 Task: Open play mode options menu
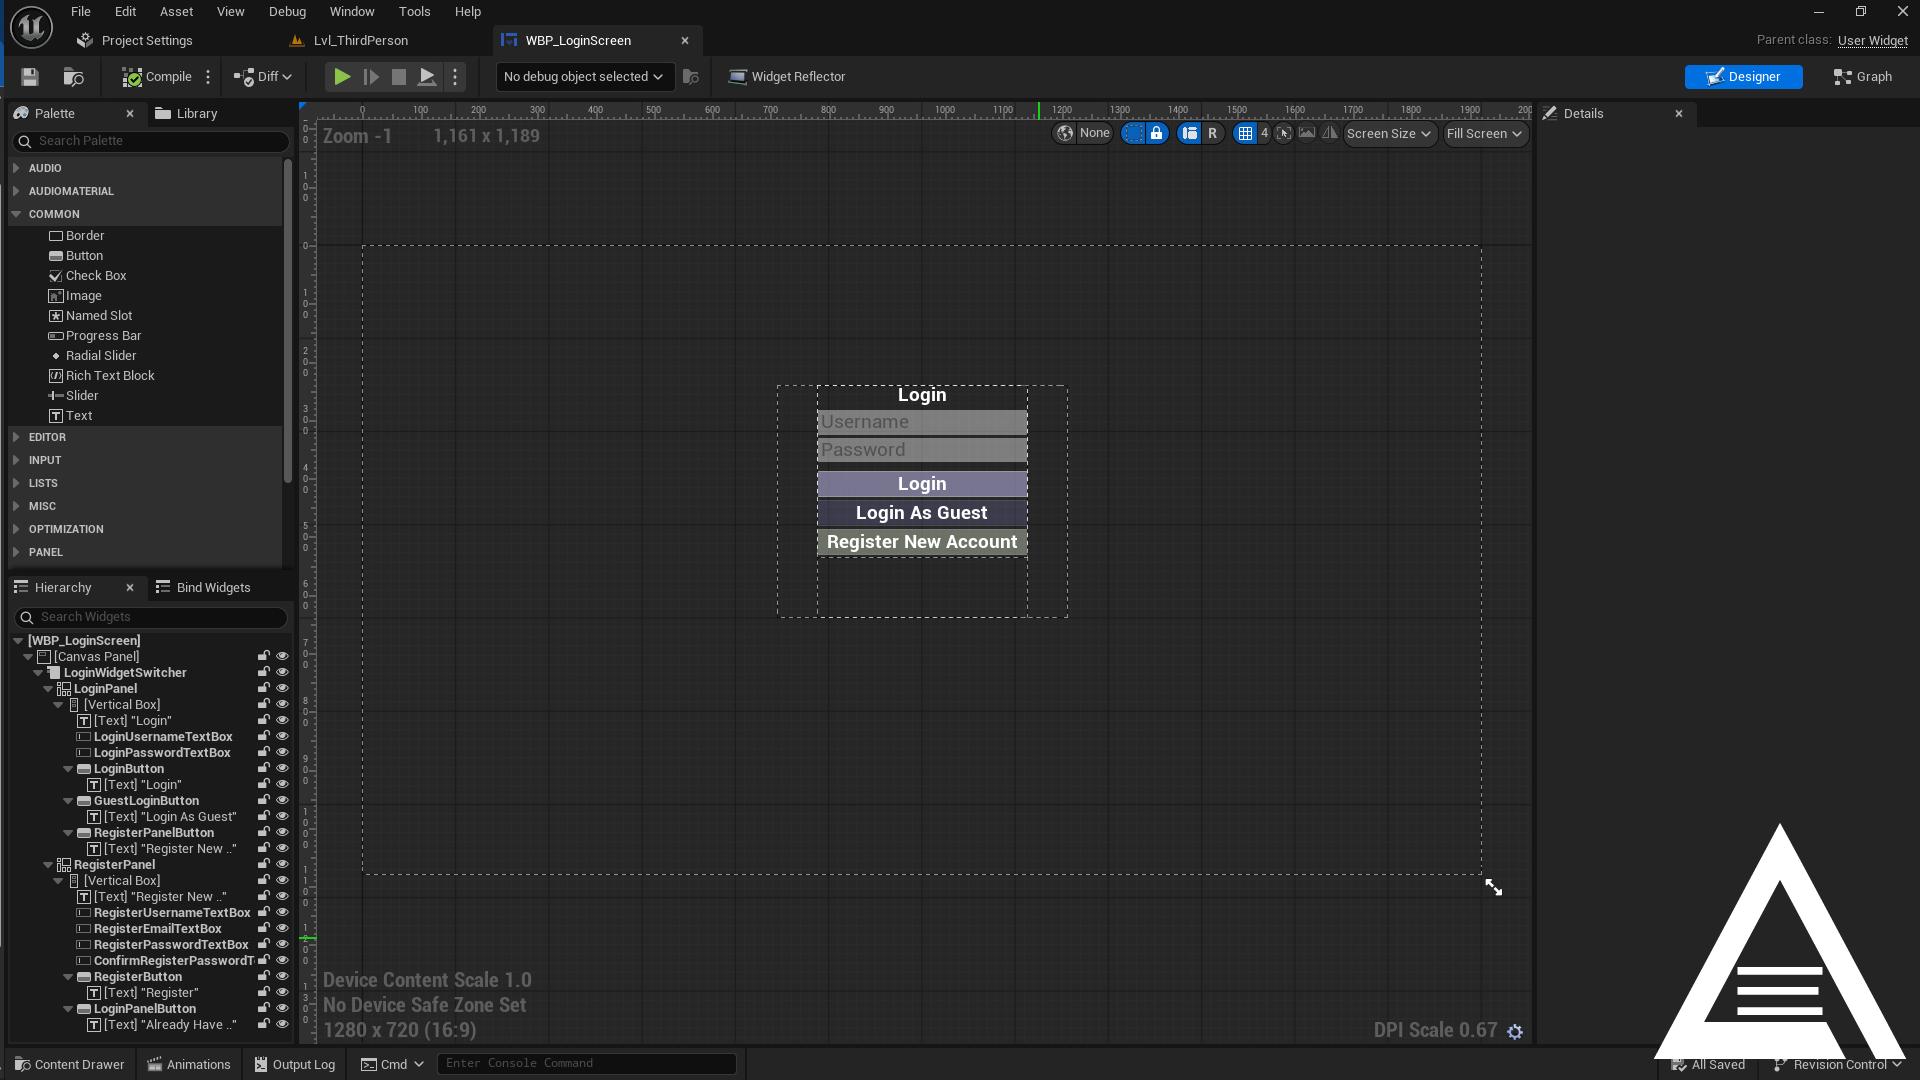coord(455,77)
